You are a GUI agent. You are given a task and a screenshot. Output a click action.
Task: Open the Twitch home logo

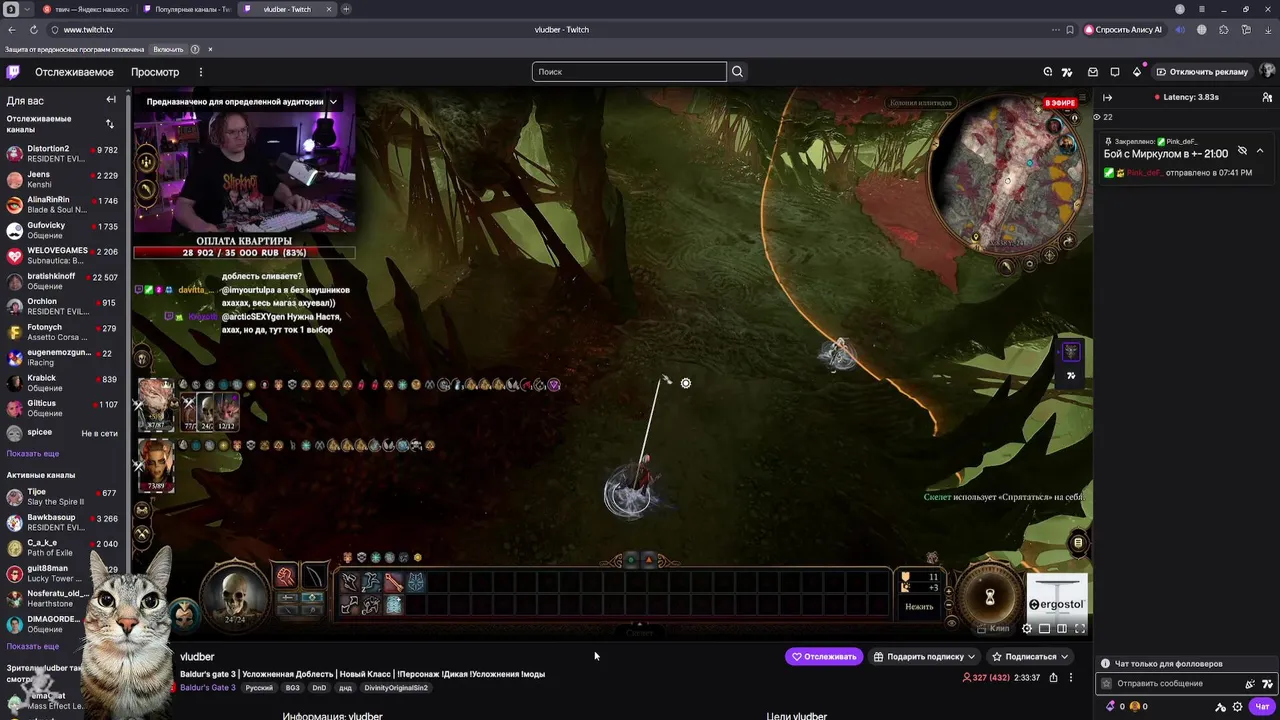pos(13,72)
